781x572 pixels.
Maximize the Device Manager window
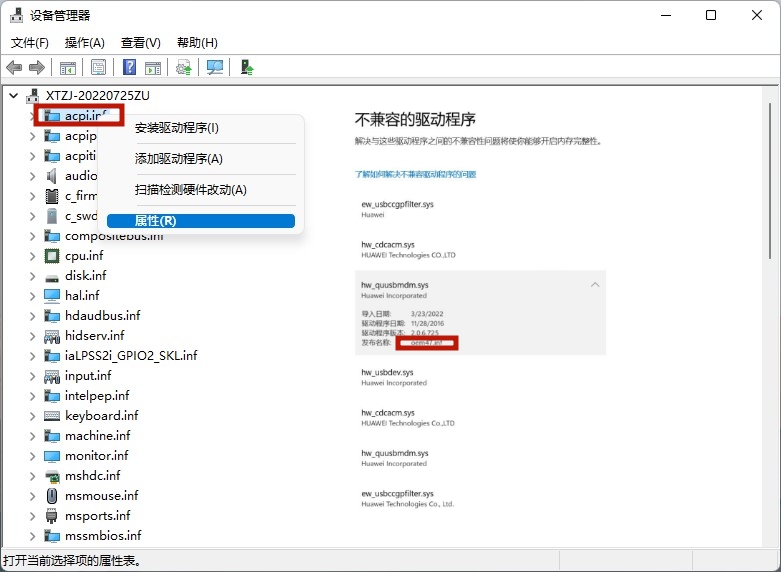pos(711,15)
